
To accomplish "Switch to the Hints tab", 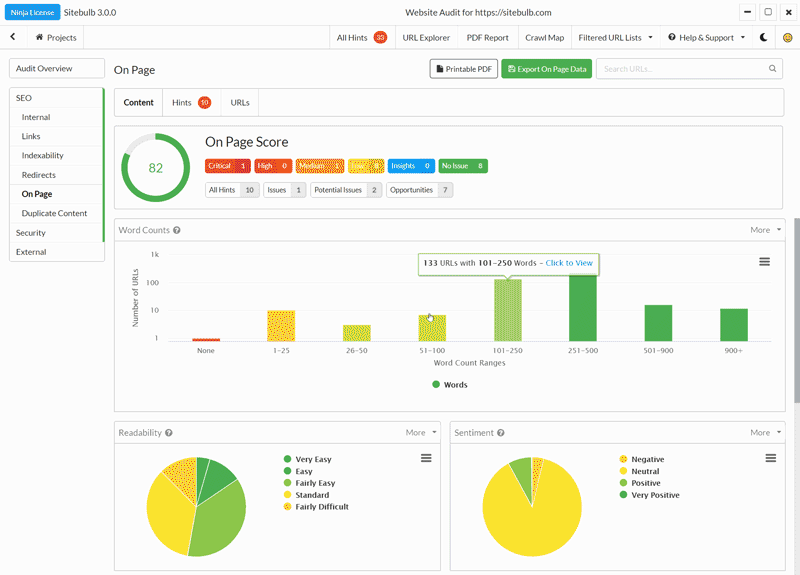I will coord(190,103).
